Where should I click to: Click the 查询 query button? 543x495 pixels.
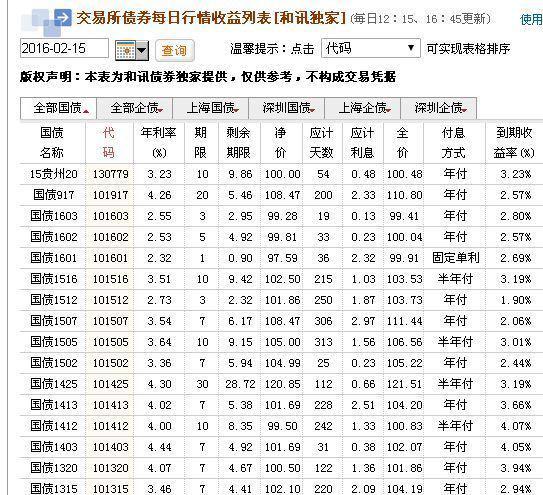[175, 51]
